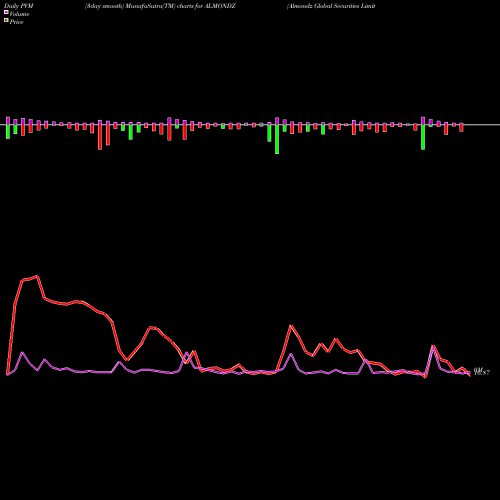Click the tallest green volume bar mid-chart
The height and width of the screenshot is (500, 500).
click(277, 139)
